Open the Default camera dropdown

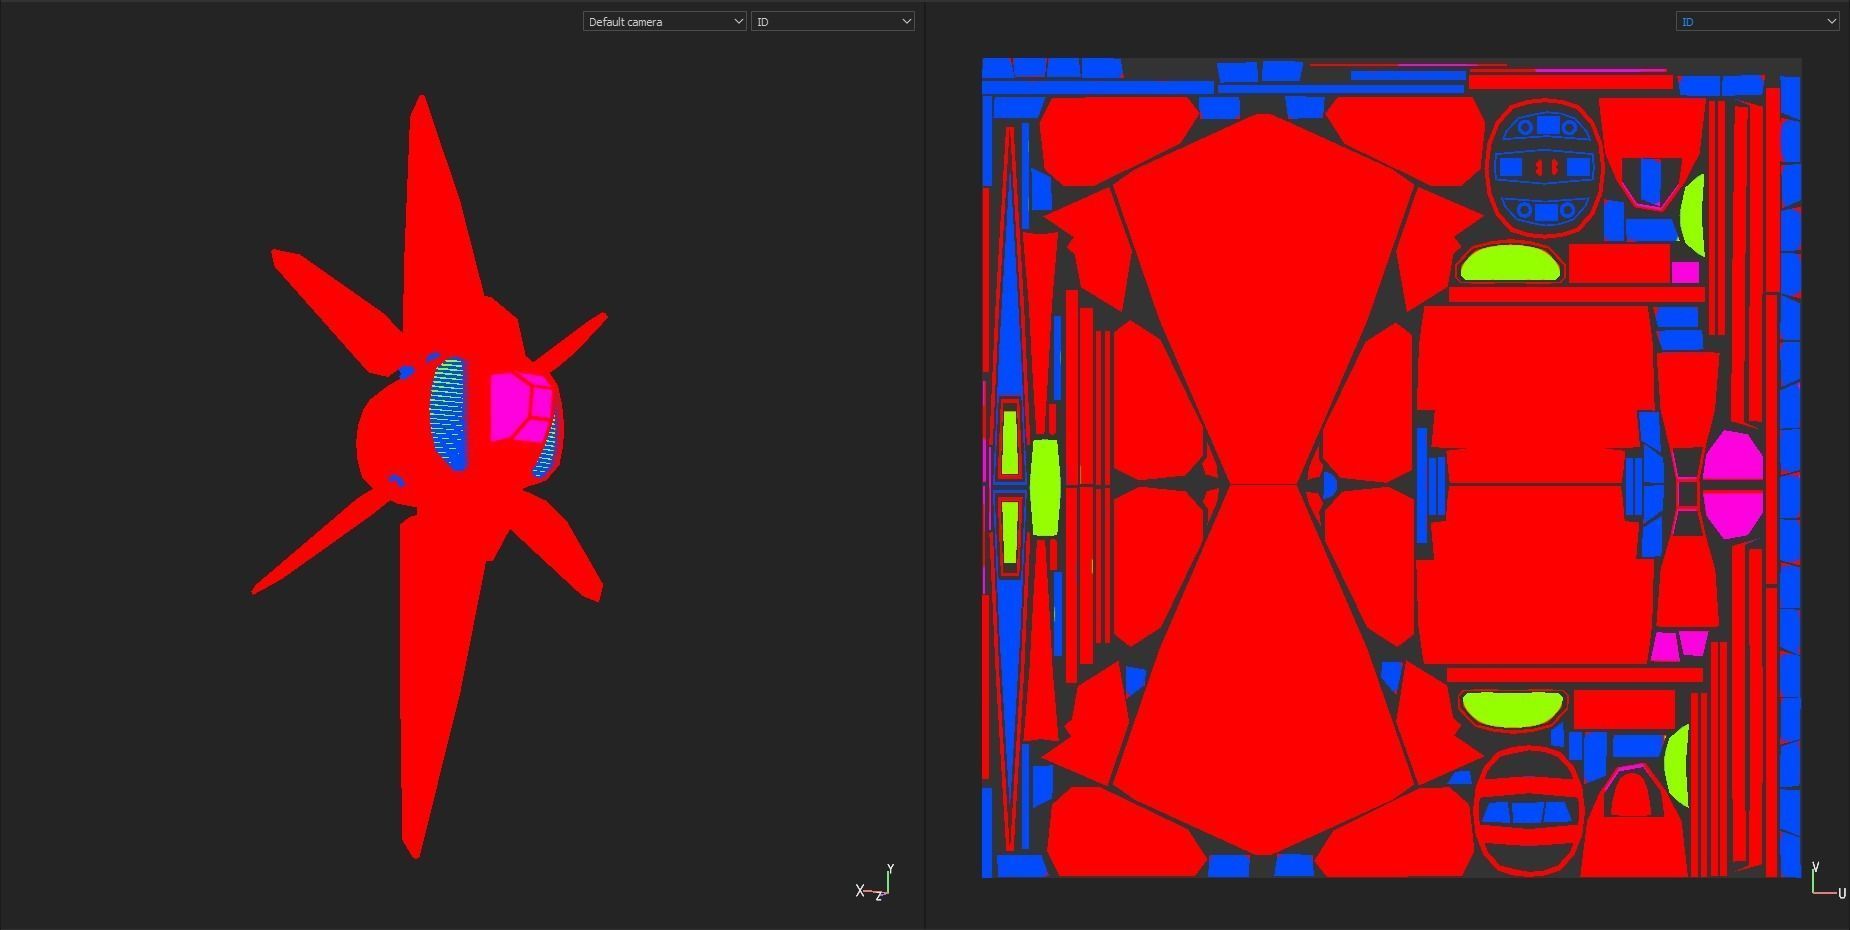point(665,21)
